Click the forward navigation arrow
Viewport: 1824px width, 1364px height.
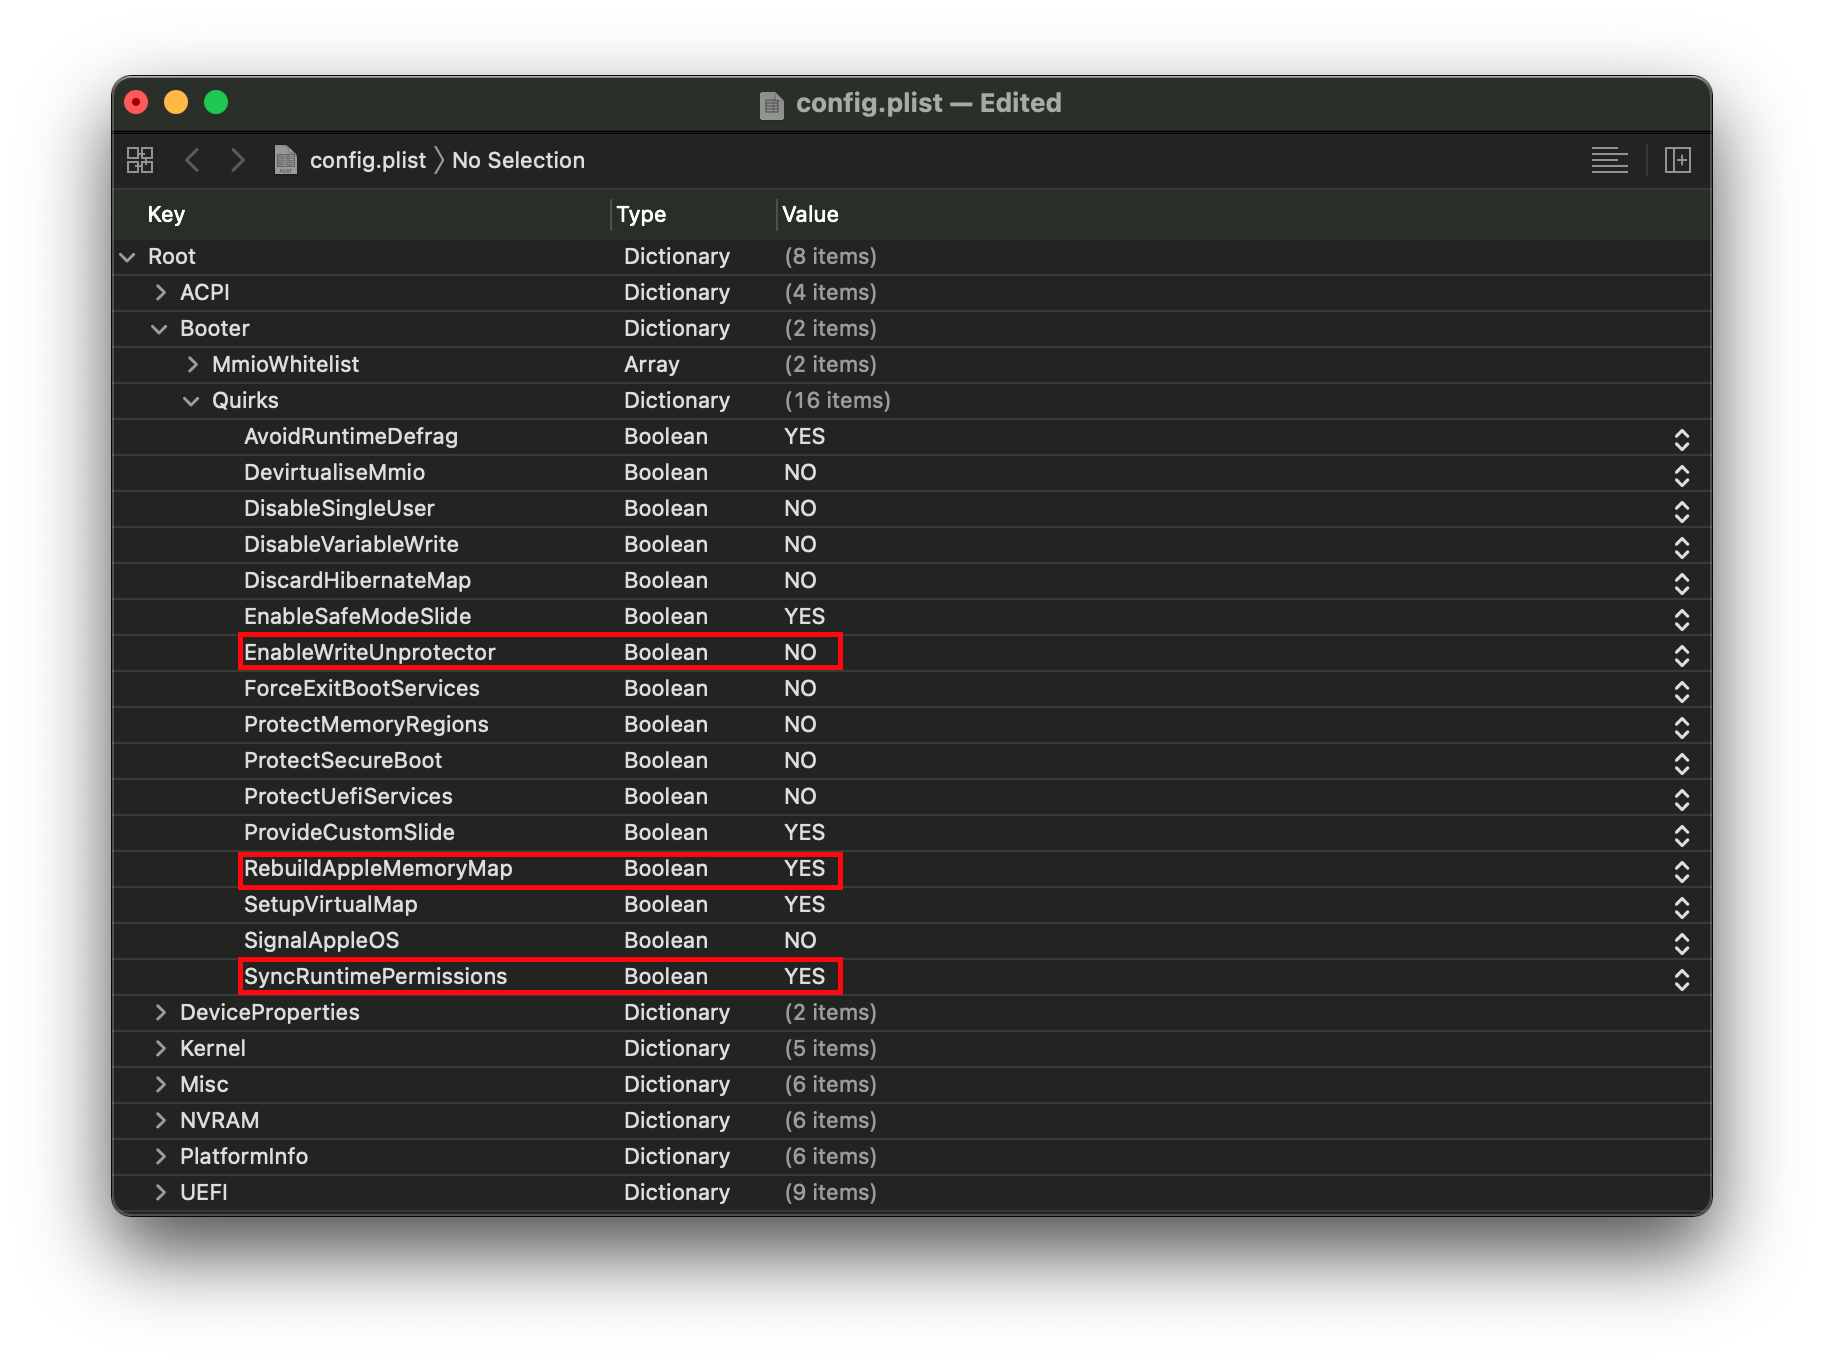click(x=238, y=160)
